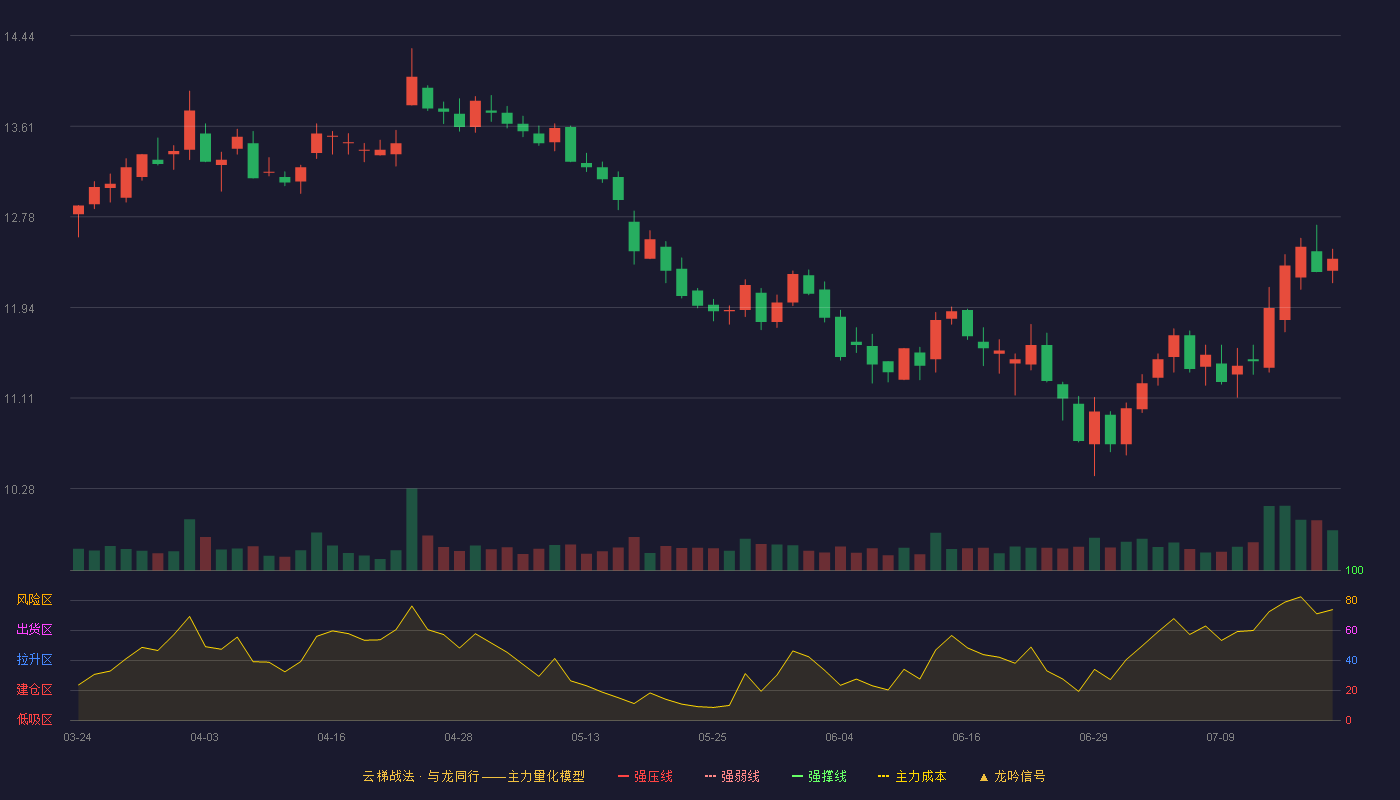
Task: Toggle the 强弱线 legend series
Action: pos(732,776)
